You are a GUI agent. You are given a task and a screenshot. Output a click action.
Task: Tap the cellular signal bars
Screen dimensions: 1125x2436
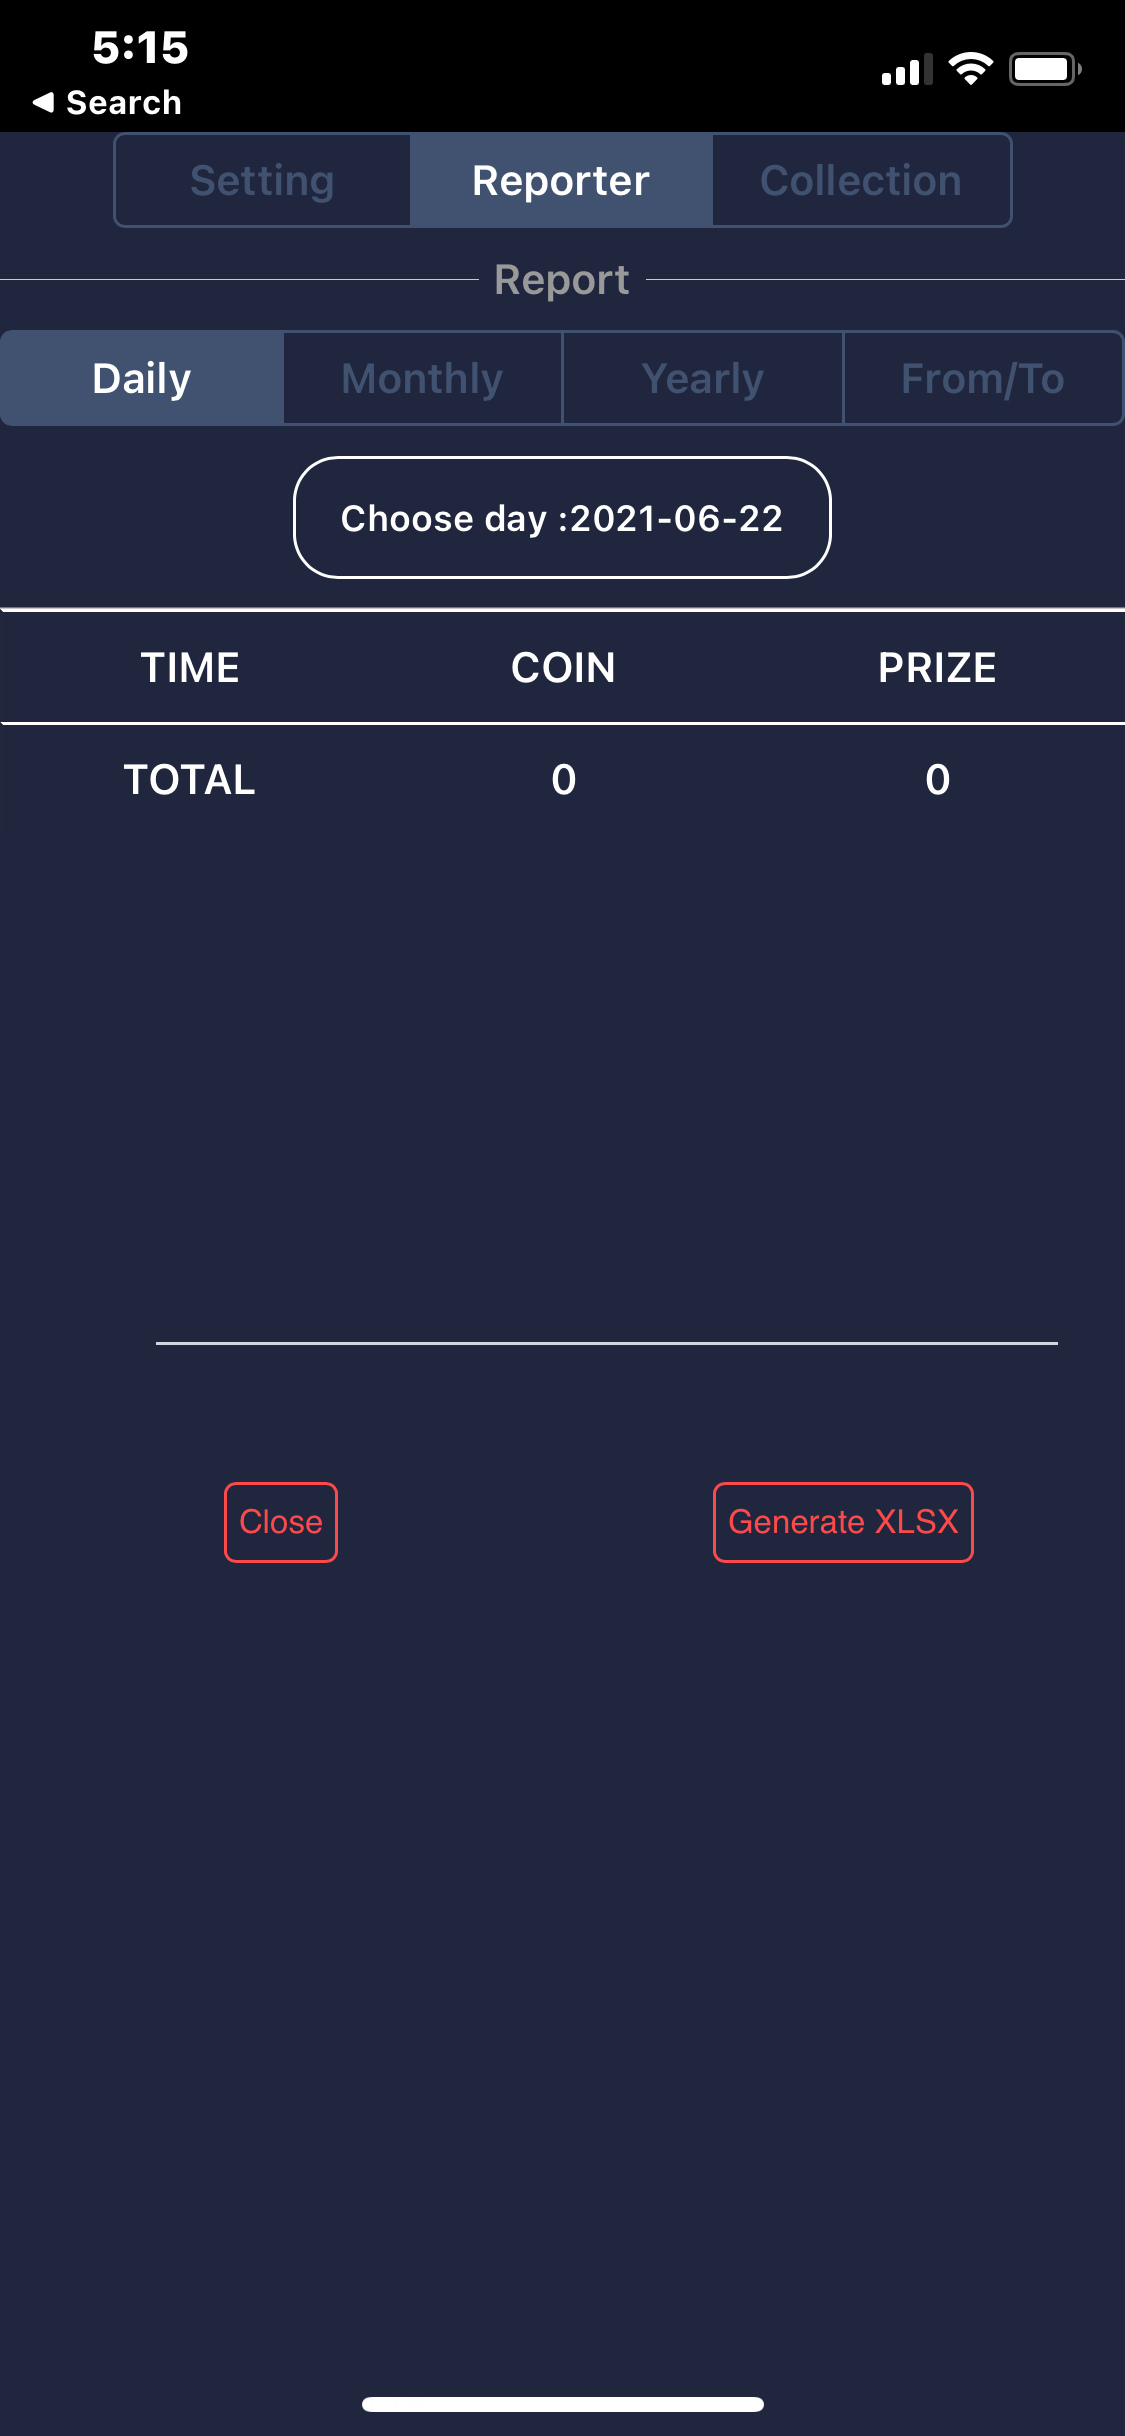[x=906, y=70]
